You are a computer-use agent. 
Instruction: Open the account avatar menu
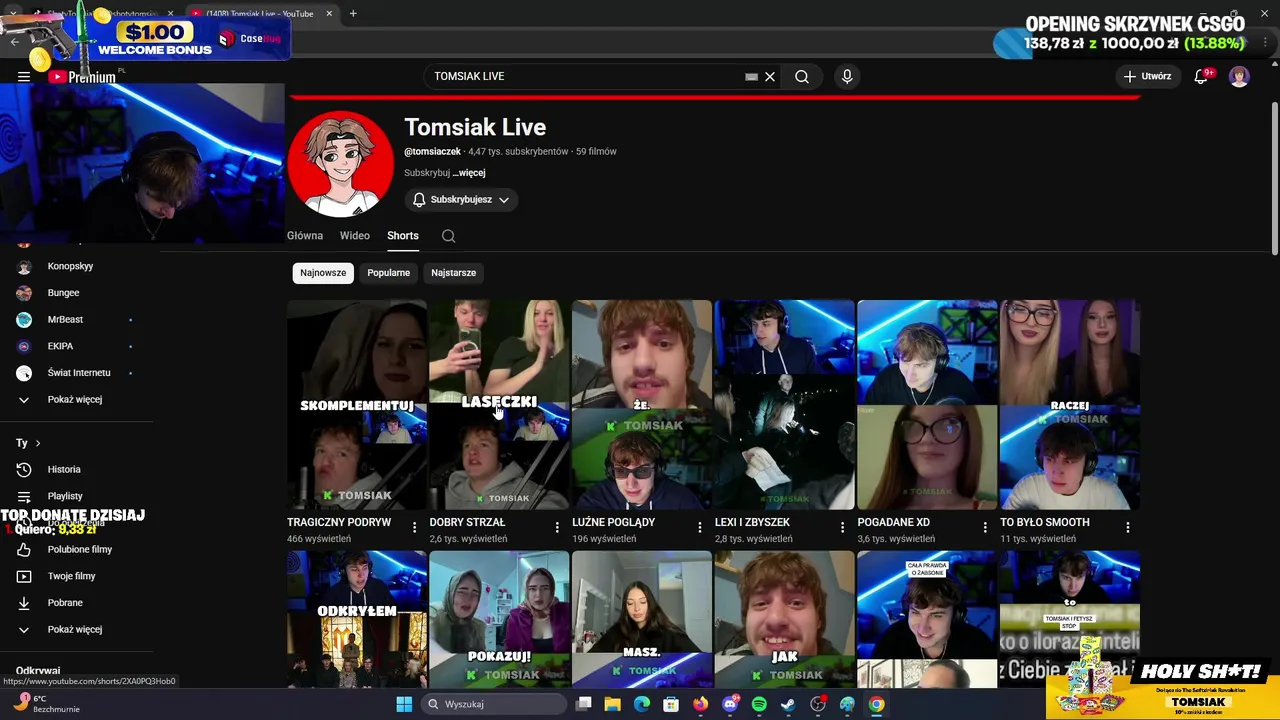point(1239,77)
